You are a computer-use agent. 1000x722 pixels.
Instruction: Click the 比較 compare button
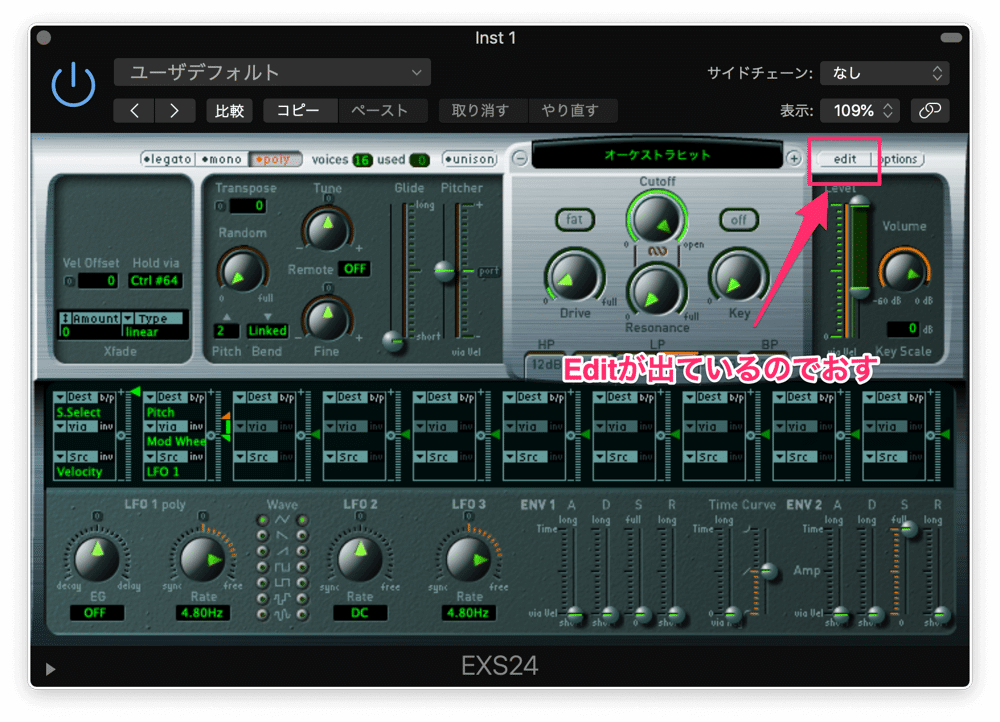point(229,111)
